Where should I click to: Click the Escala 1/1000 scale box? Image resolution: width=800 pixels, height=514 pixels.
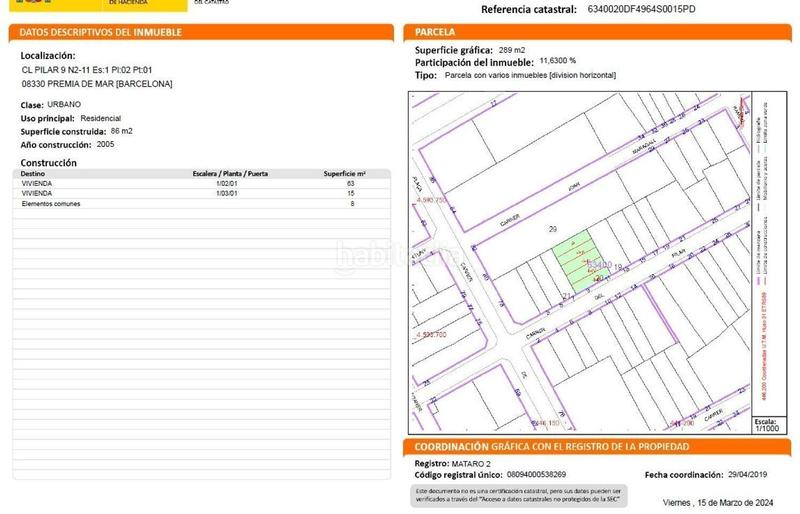tap(765, 424)
